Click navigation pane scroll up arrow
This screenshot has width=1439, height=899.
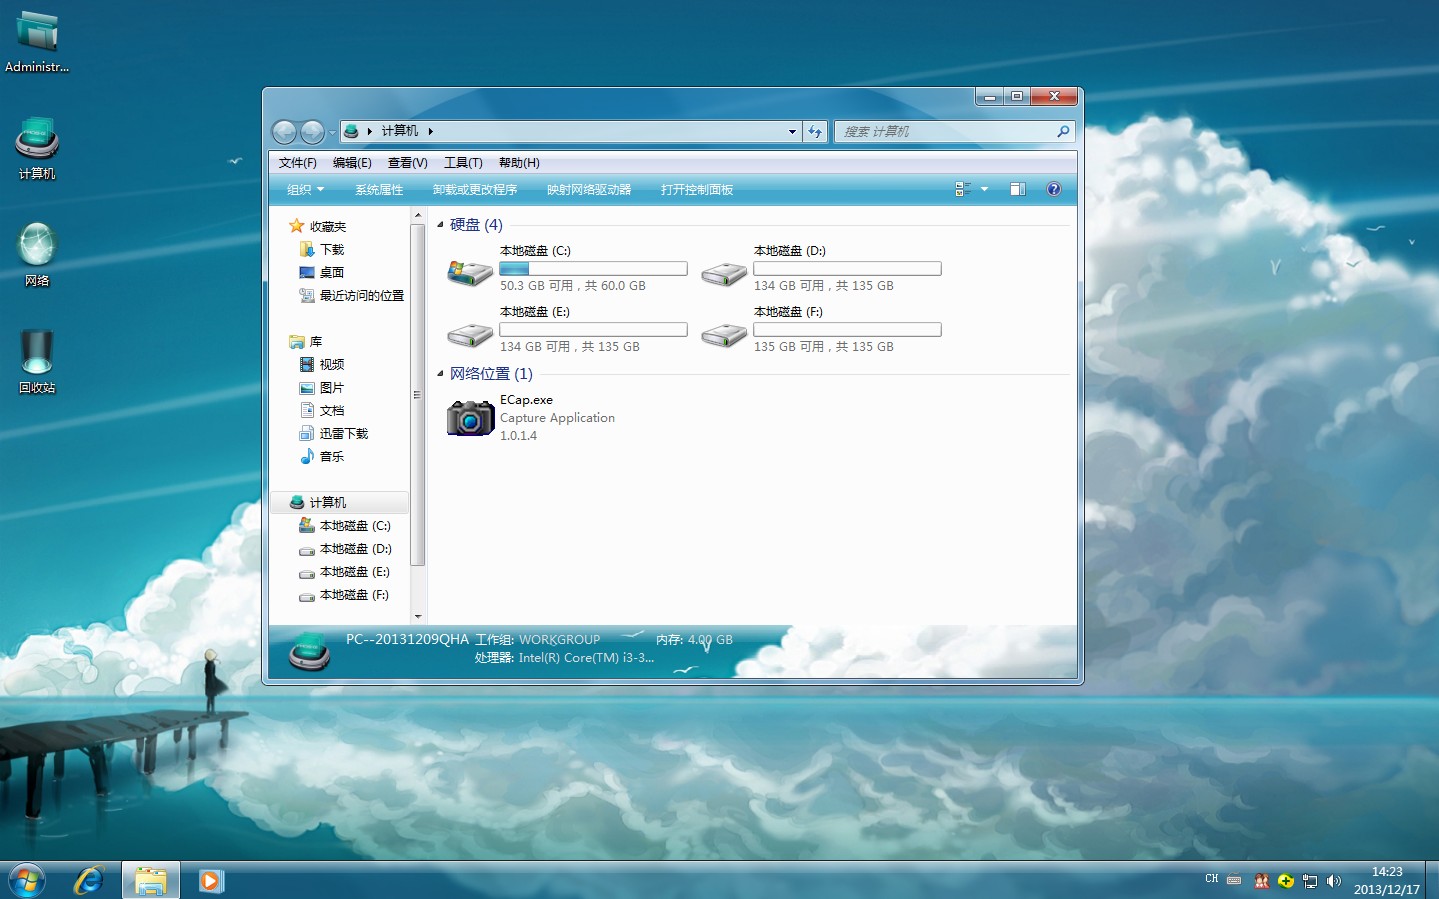418,215
